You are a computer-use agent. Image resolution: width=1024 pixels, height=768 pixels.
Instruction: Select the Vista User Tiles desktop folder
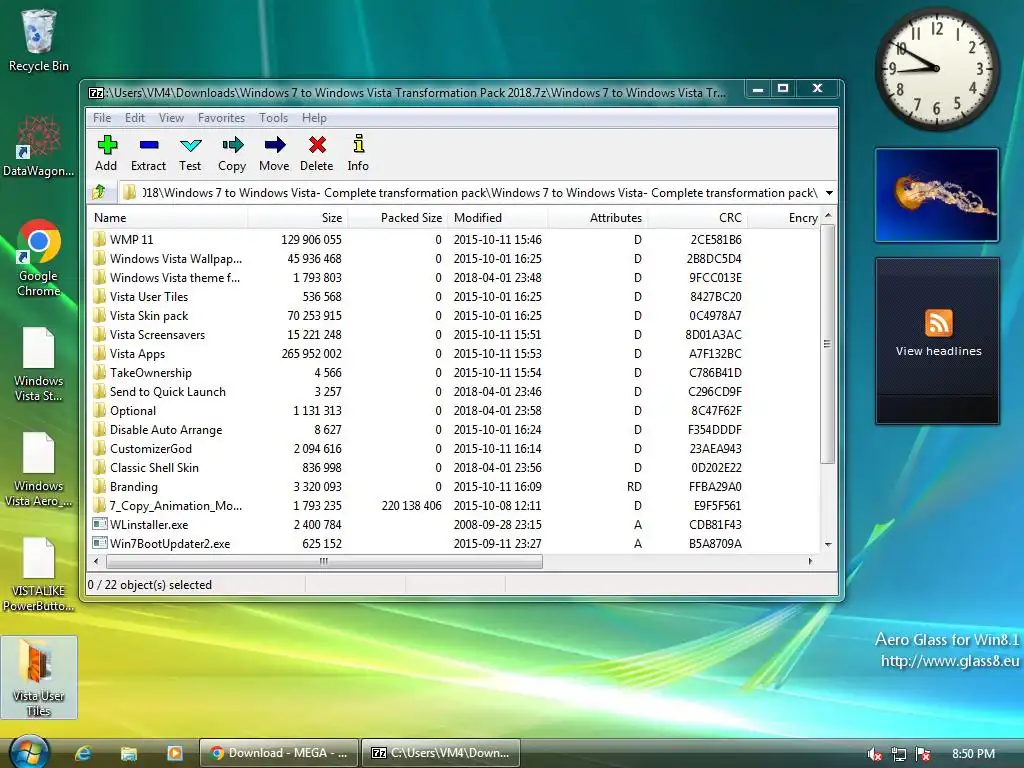pyautogui.click(x=39, y=678)
